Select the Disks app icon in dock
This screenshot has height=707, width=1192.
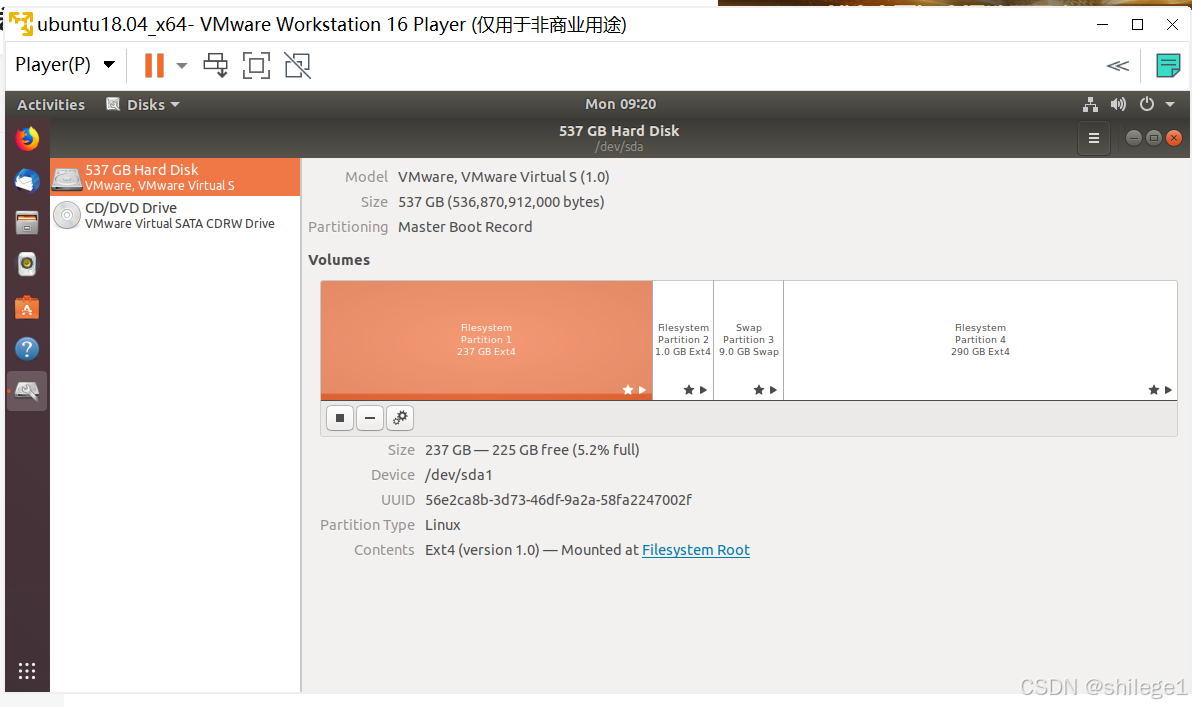[x=27, y=391]
